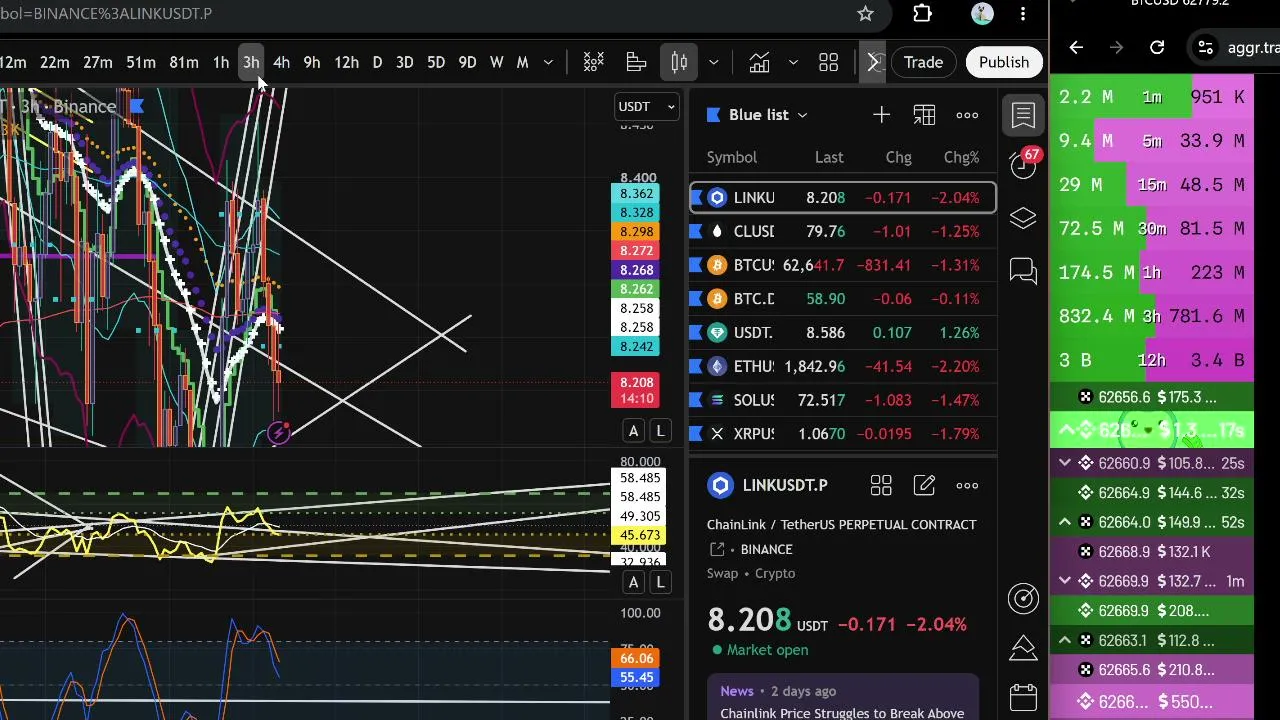Select the active 3h timeframe
The width and height of the screenshot is (1280, 720).
click(251, 63)
